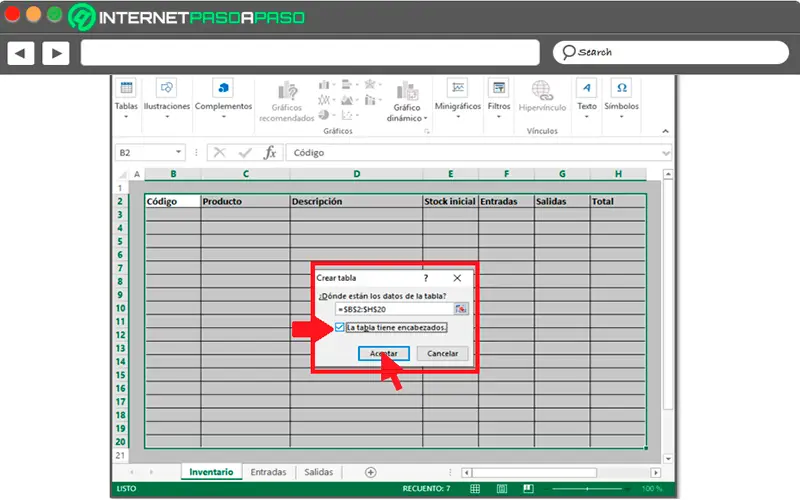Expand the formula bar
The height and width of the screenshot is (500, 800).
click(666, 153)
